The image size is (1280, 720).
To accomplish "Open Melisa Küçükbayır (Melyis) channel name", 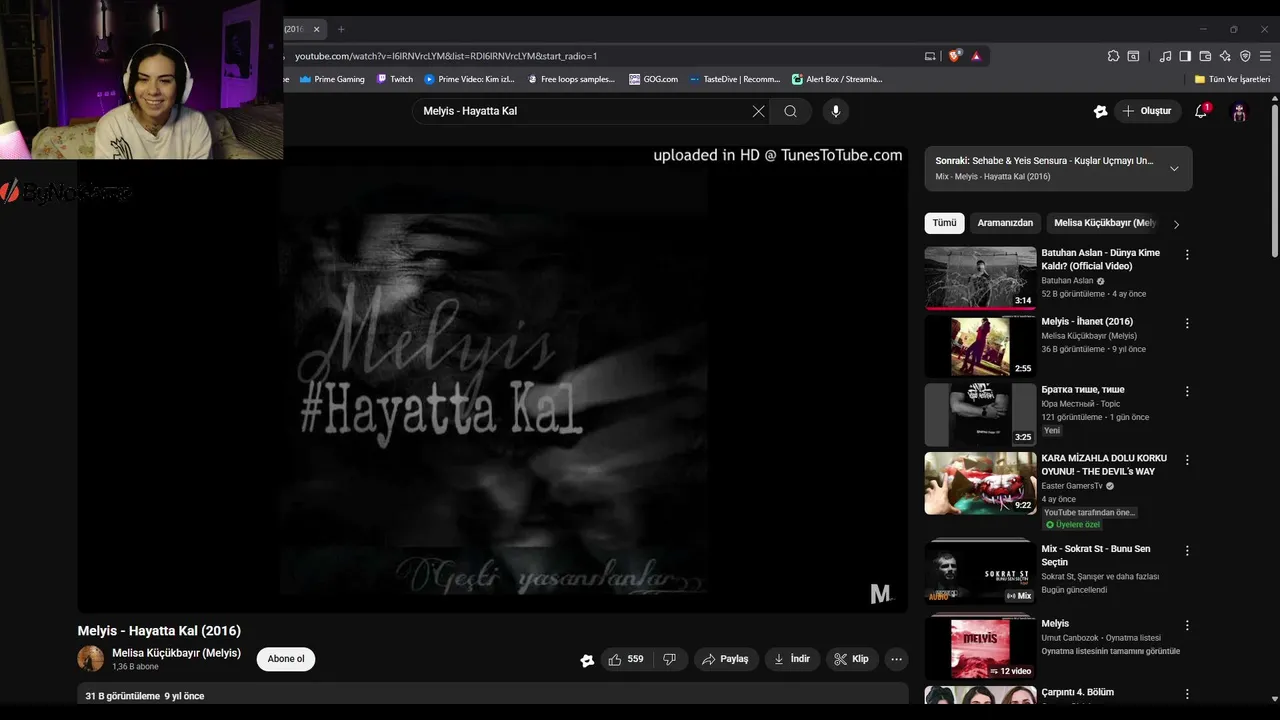I will [x=176, y=653].
